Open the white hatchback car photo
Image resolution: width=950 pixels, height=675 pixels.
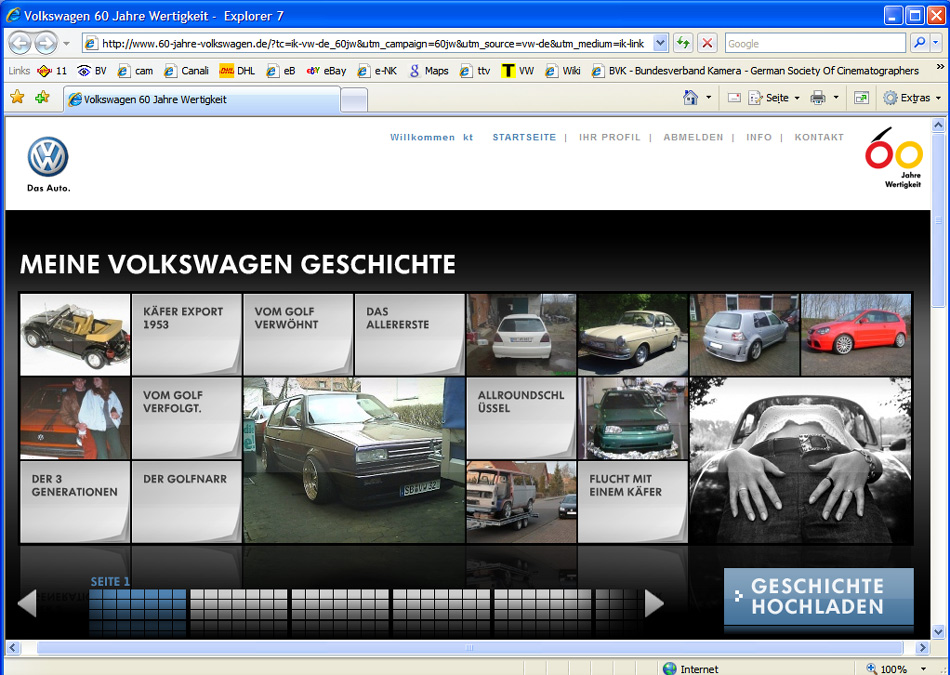click(x=521, y=334)
